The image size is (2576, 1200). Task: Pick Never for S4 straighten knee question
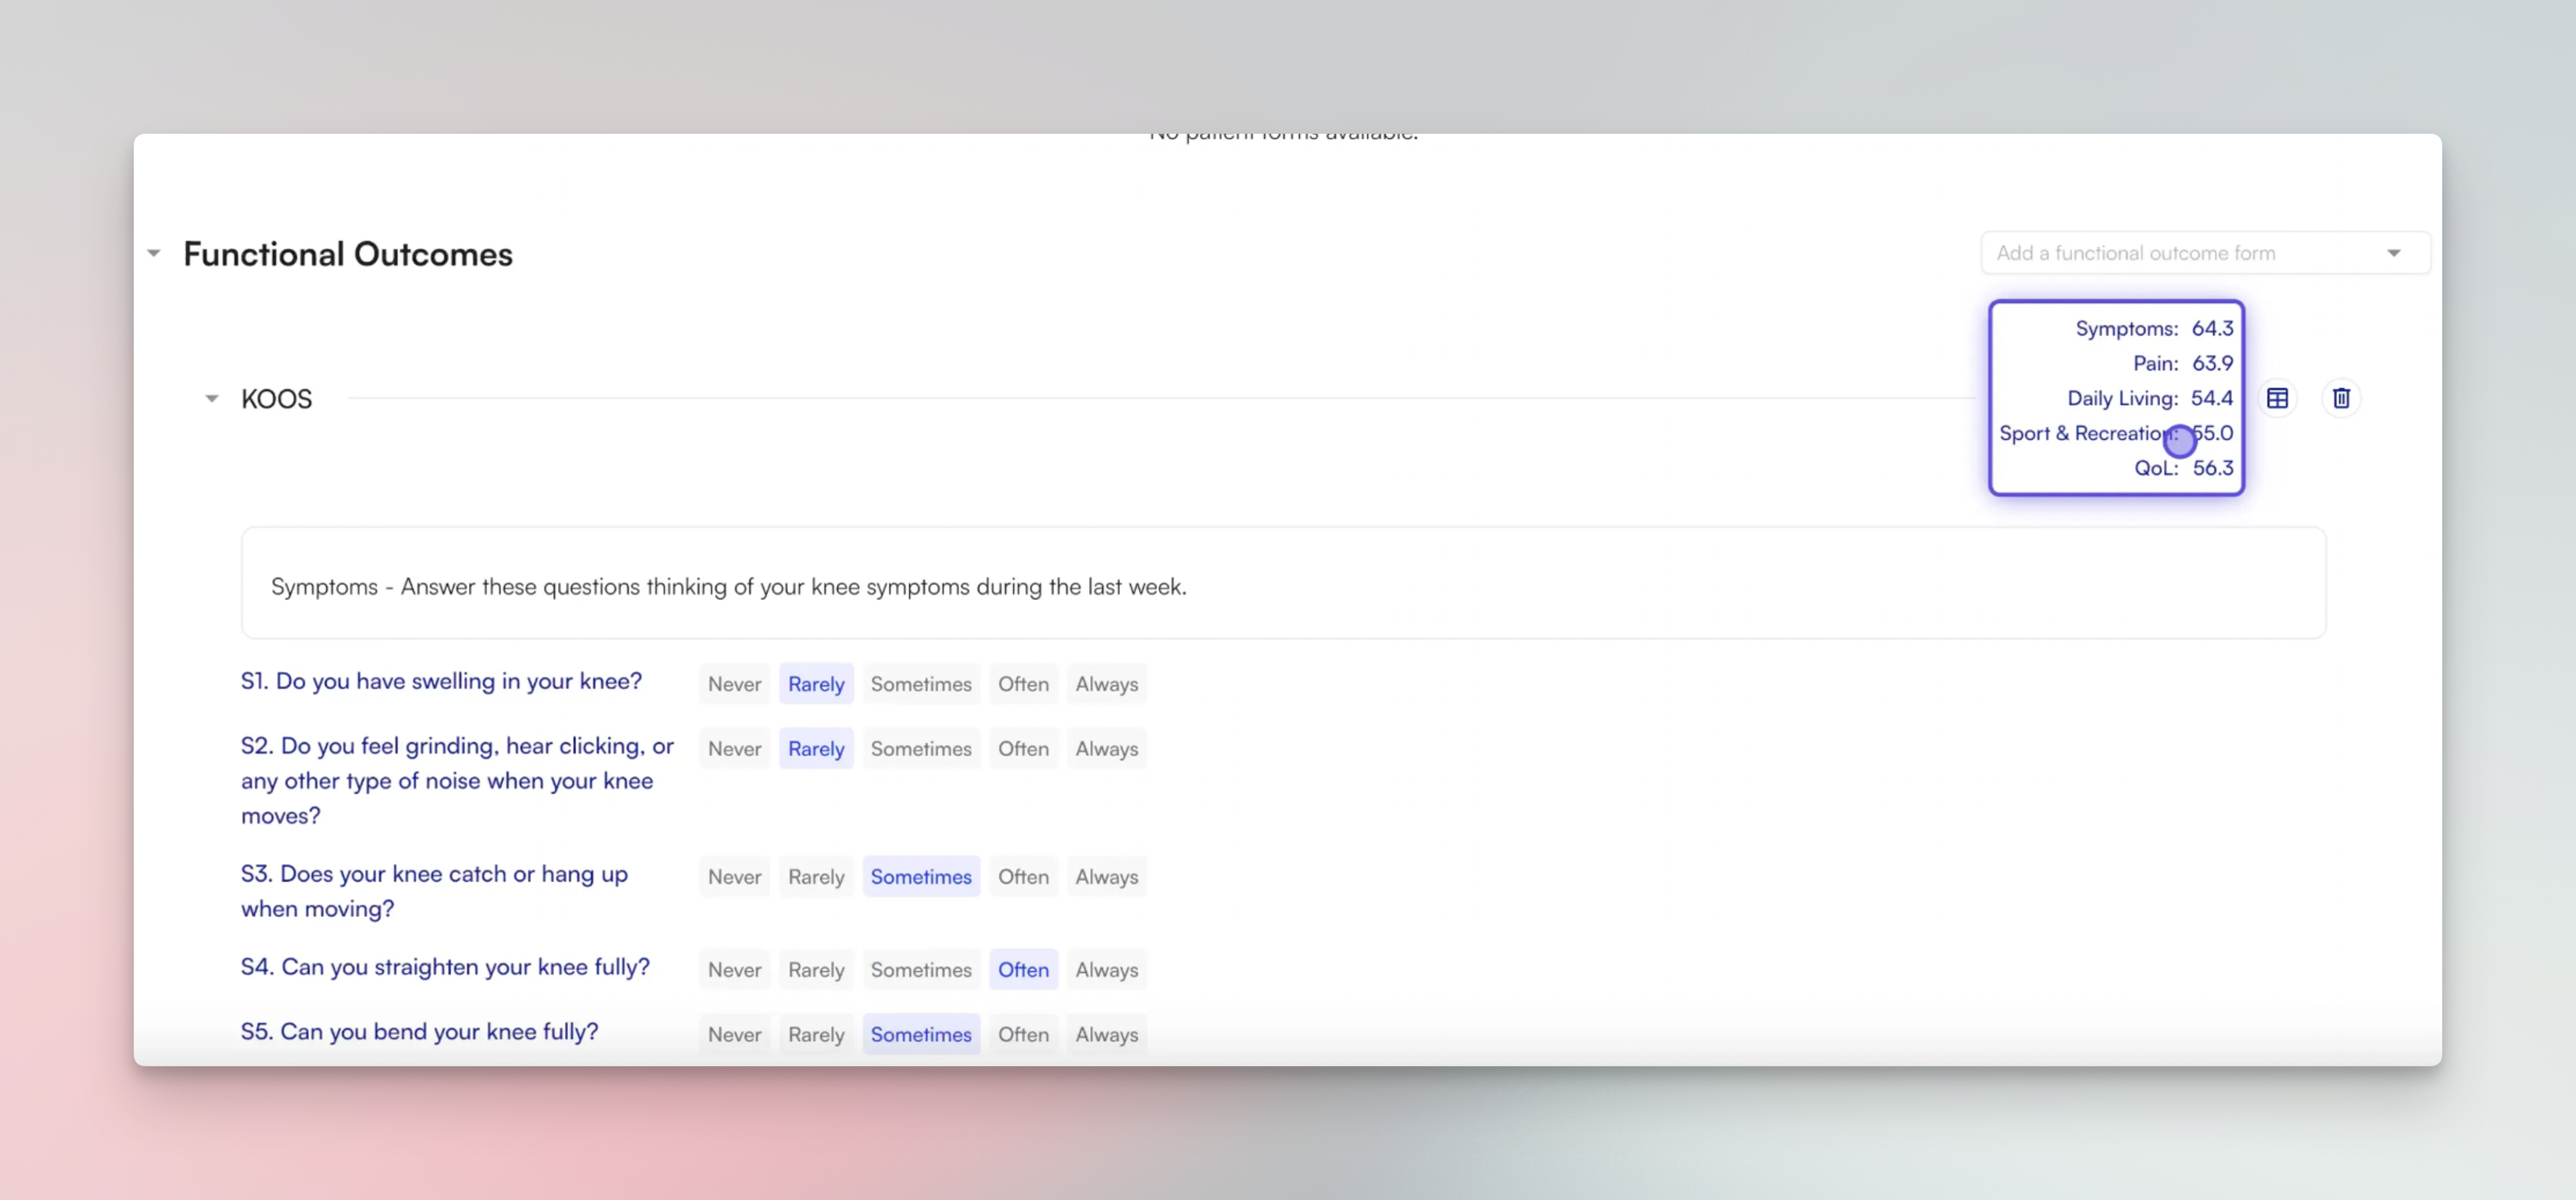734,970
